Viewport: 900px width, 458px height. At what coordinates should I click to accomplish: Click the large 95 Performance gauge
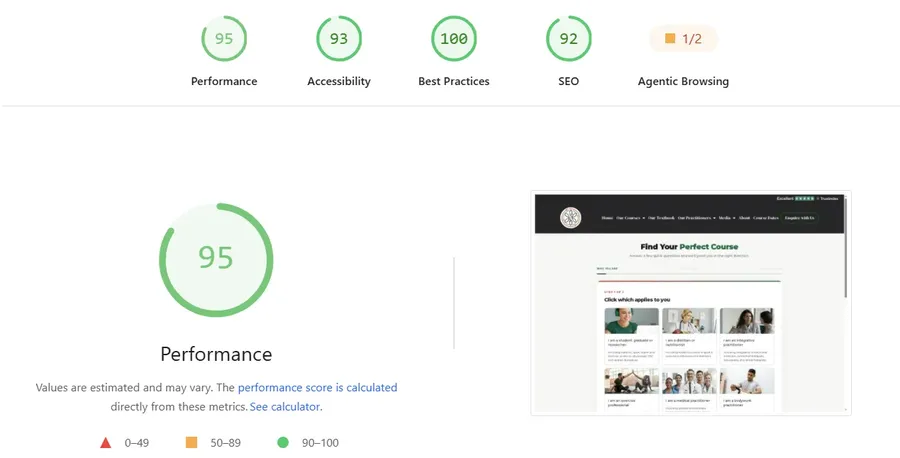click(x=216, y=259)
